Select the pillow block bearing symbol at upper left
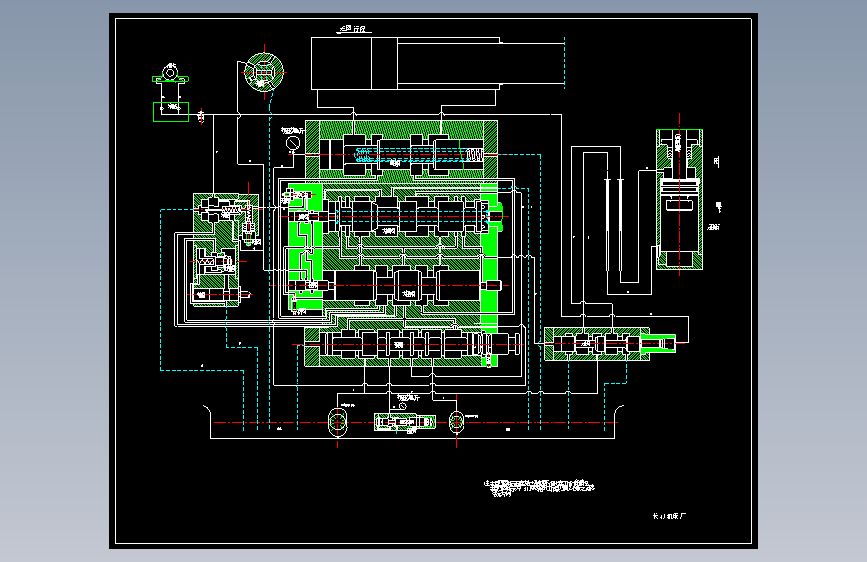The width and height of the screenshot is (867, 562). tap(170, 74)
